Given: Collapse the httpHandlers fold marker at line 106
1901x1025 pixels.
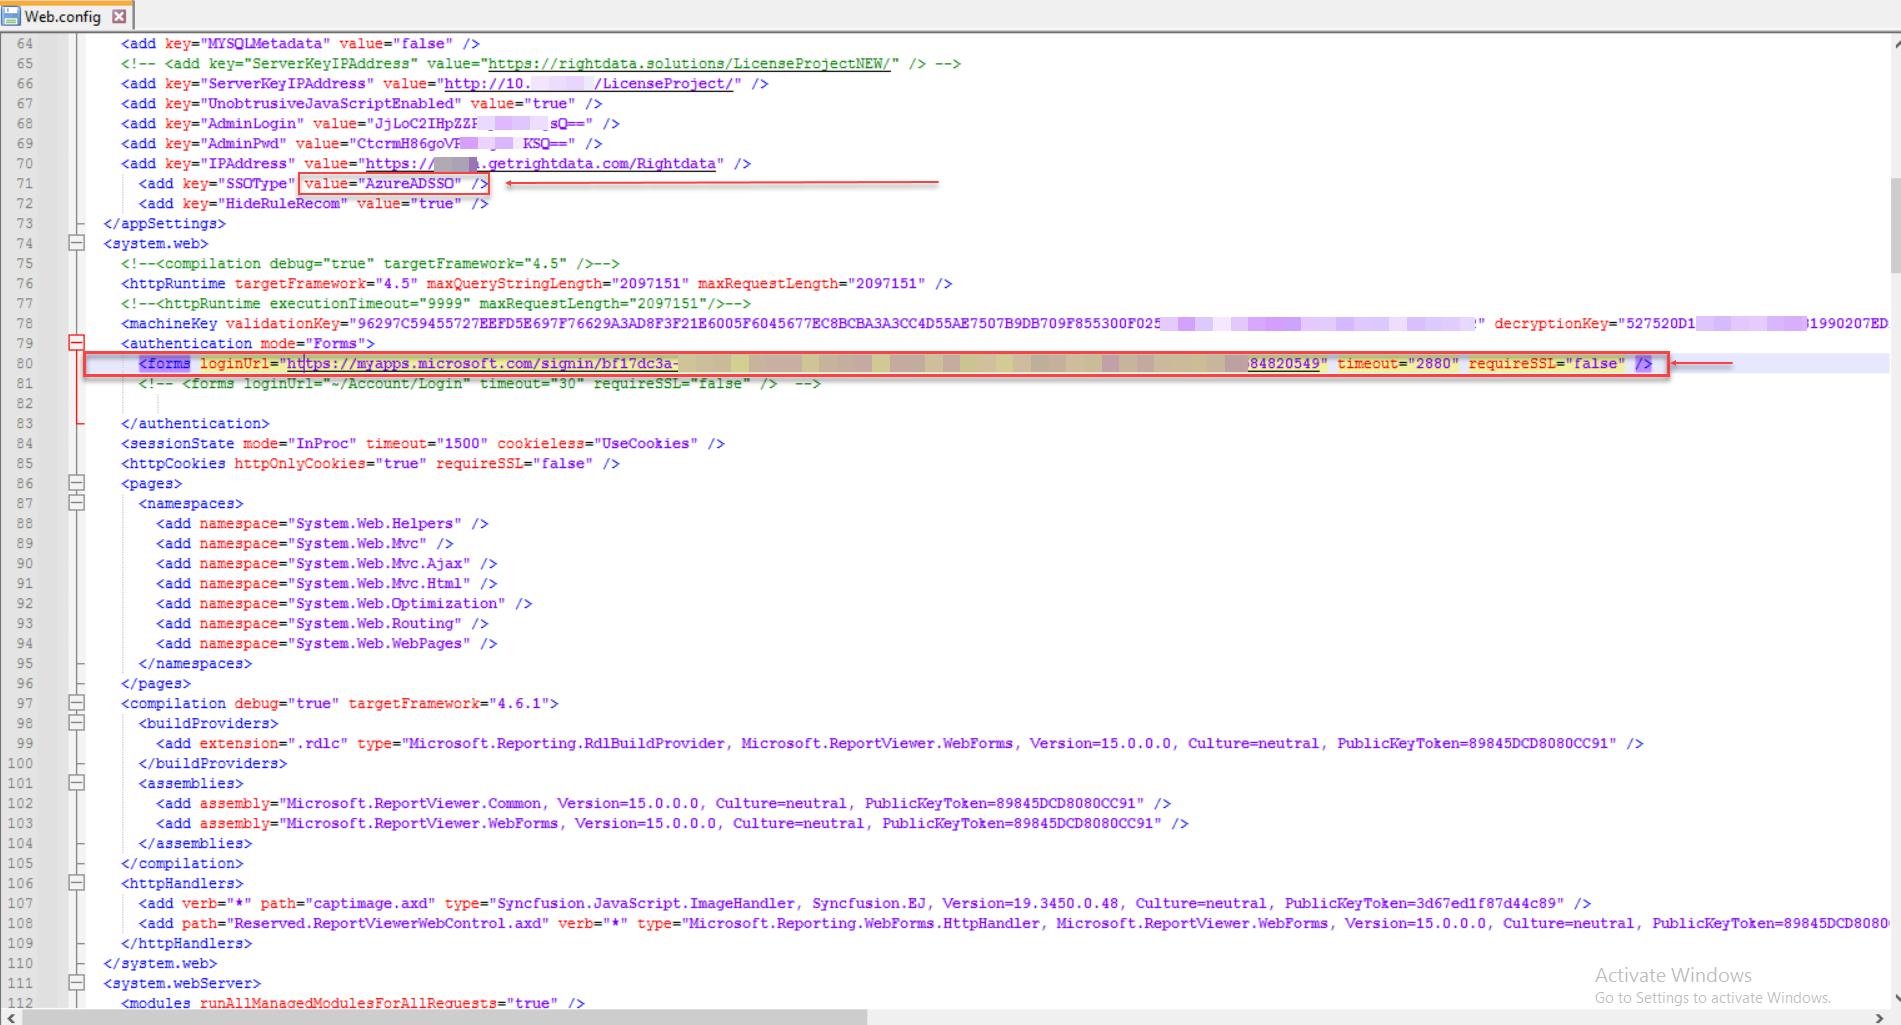Looking at the screenshot, I should [x=76, y=883].
